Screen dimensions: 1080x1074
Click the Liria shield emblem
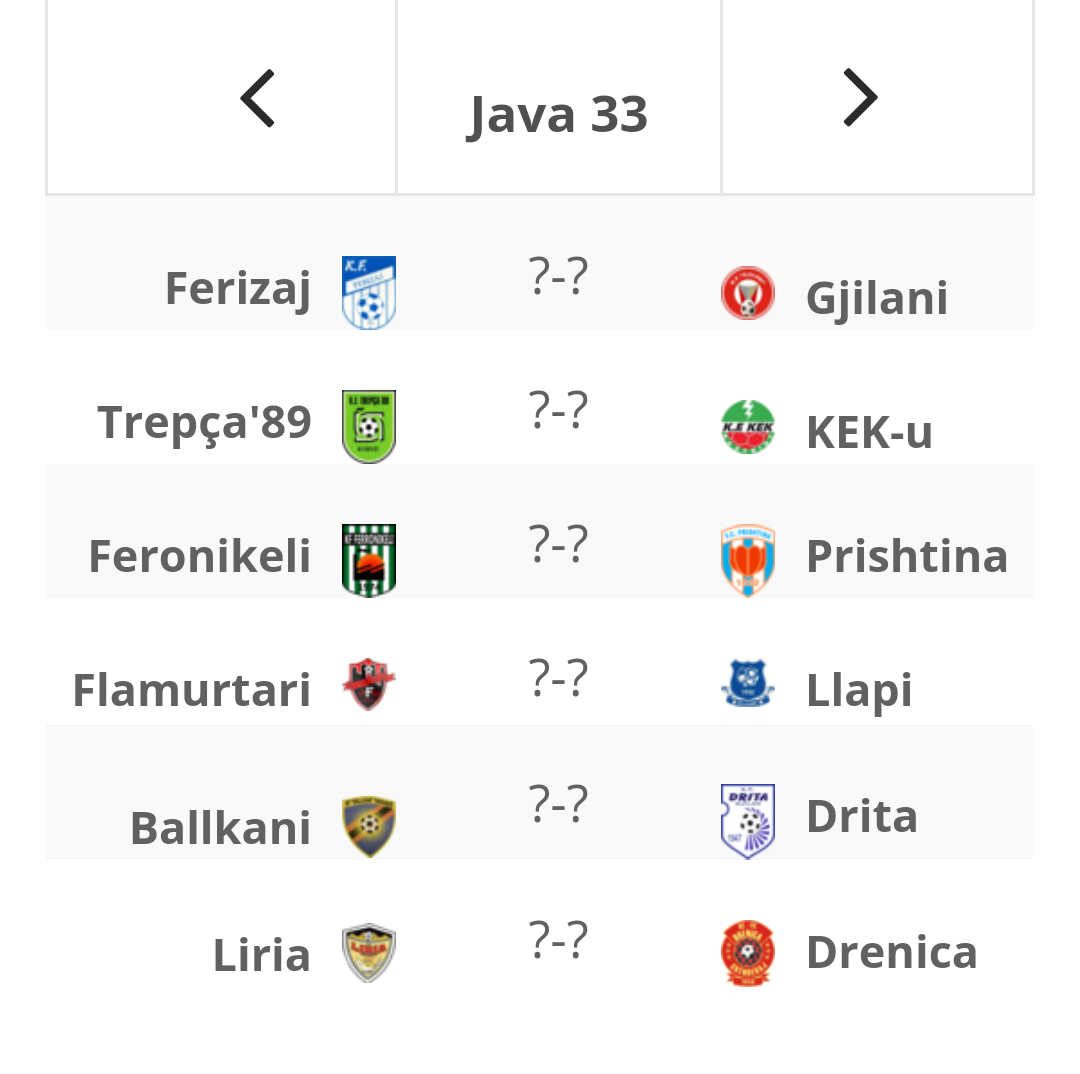[369, 953]
